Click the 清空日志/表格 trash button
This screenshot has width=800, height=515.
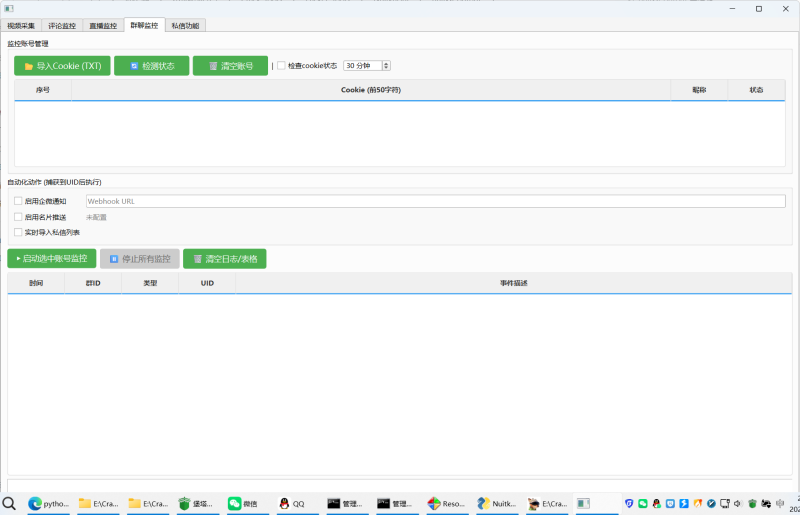tap(224, 259)
